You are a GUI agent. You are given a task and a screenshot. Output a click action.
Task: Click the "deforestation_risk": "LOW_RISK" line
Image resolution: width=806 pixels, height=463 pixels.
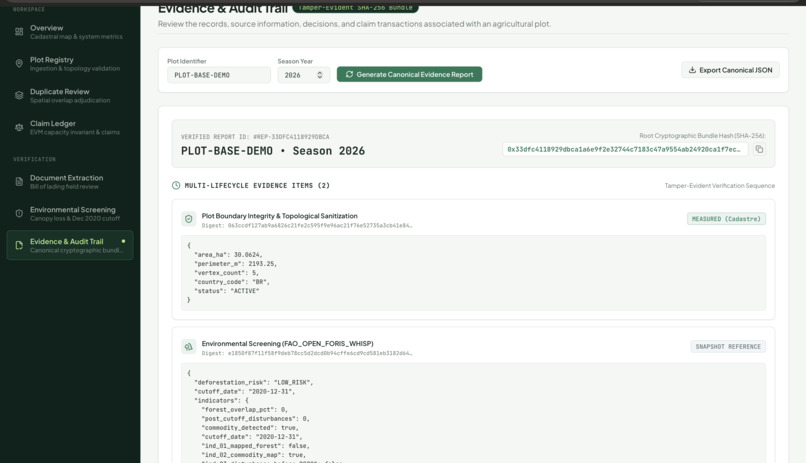(253, 383)
